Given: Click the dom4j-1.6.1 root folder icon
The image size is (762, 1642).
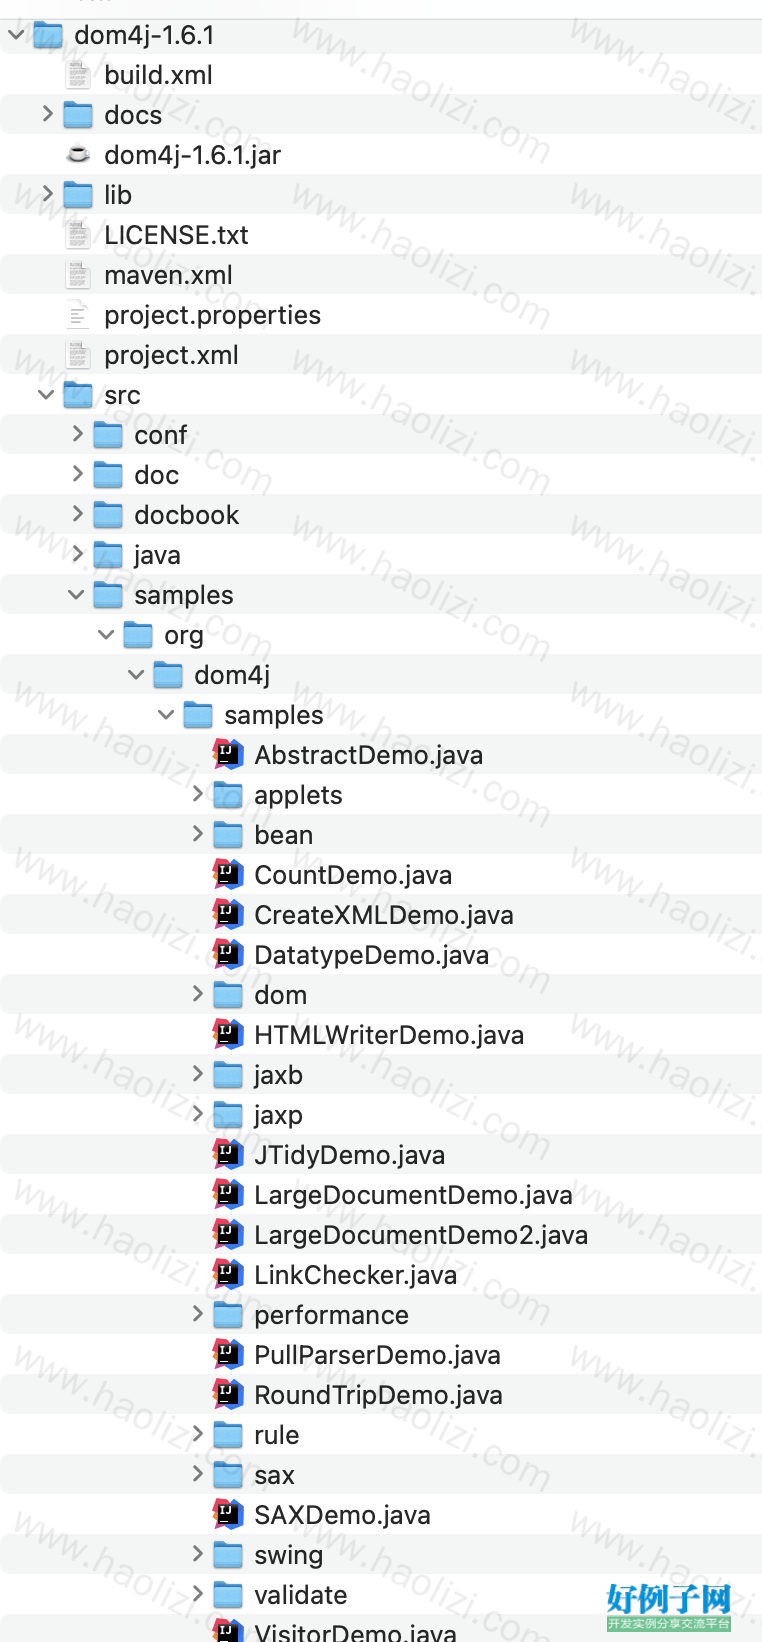Looking at the screenshot, I should click(x=48, y=35).
